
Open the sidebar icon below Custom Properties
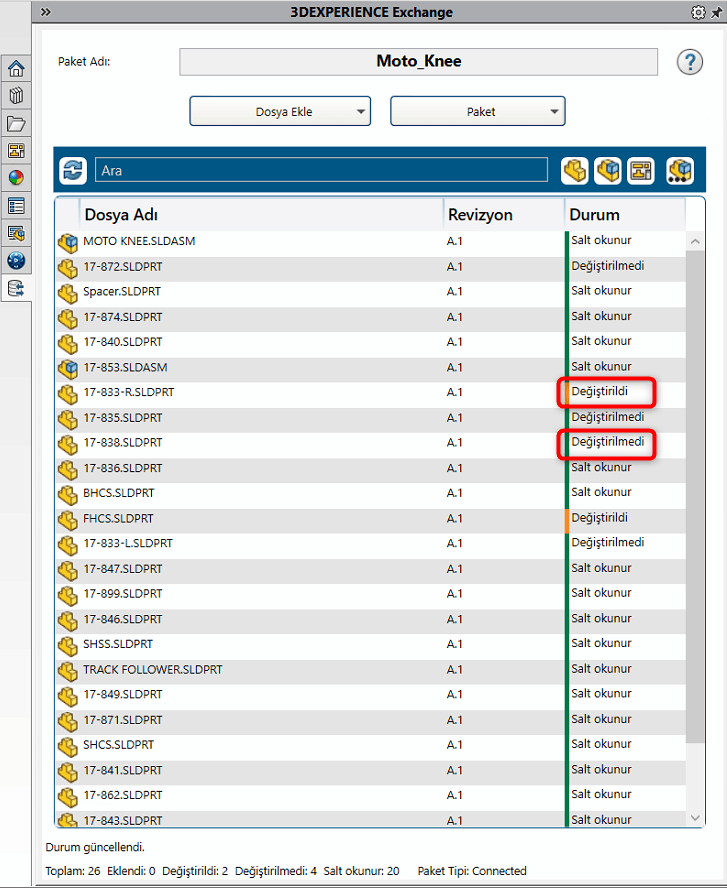tap(16, 233)
